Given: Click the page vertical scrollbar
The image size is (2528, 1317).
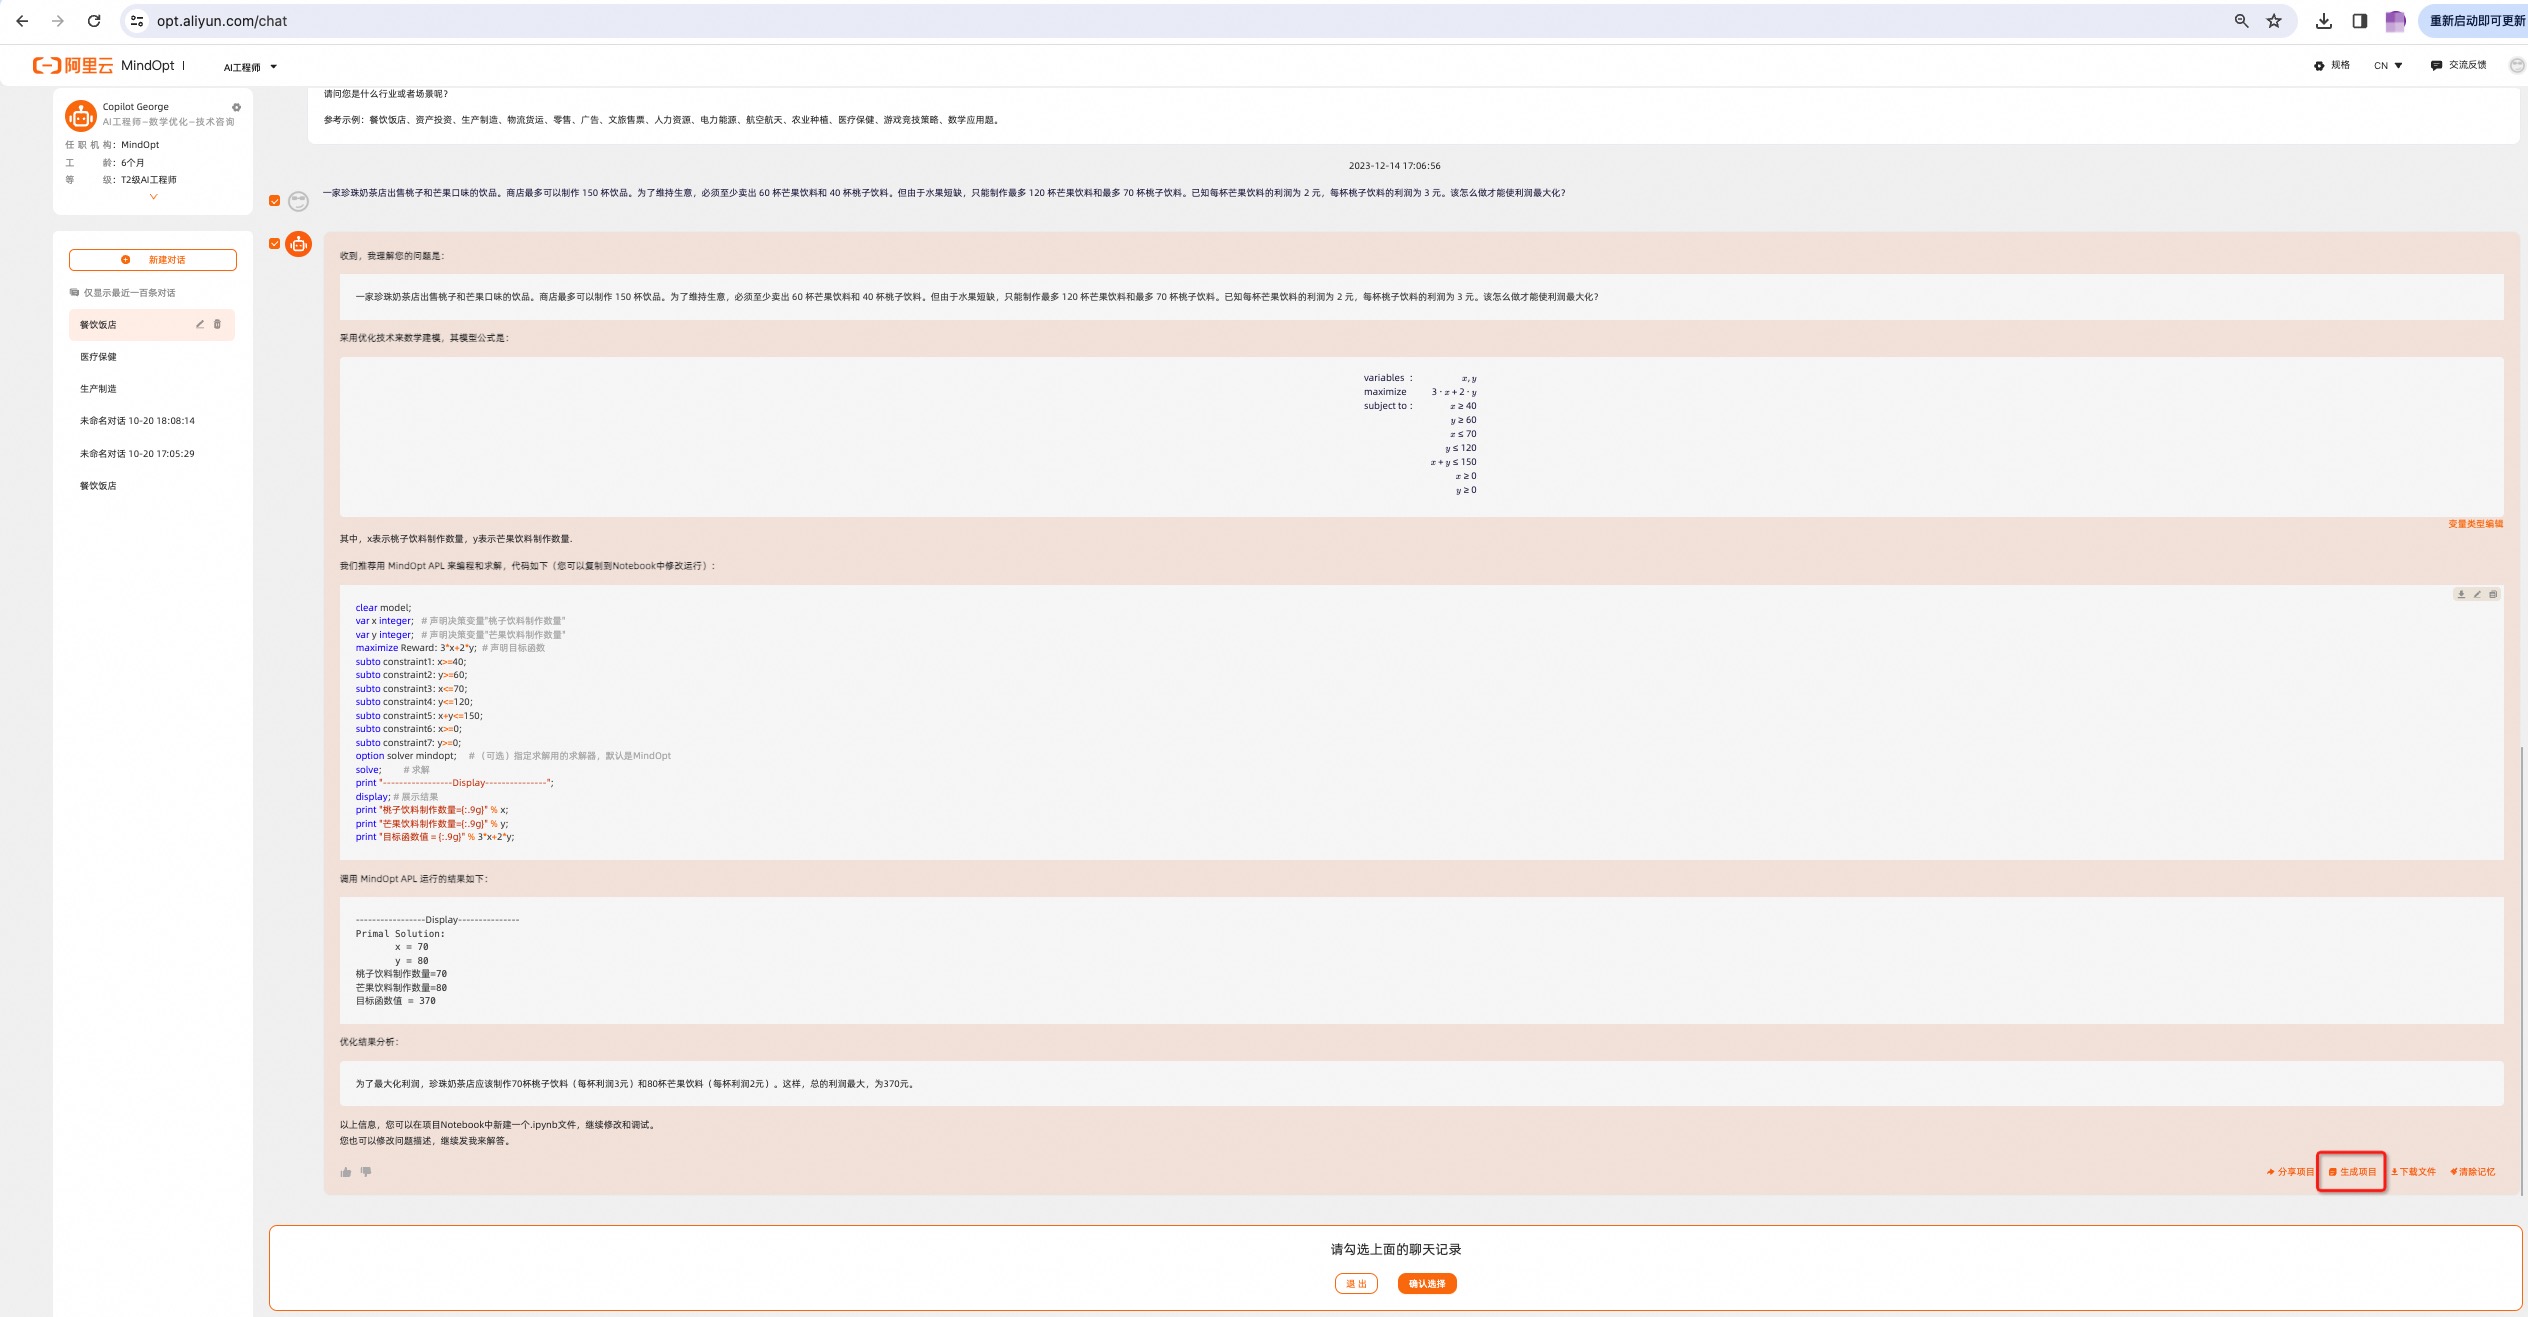Looking at the screenshot, I should [2522, 970].
